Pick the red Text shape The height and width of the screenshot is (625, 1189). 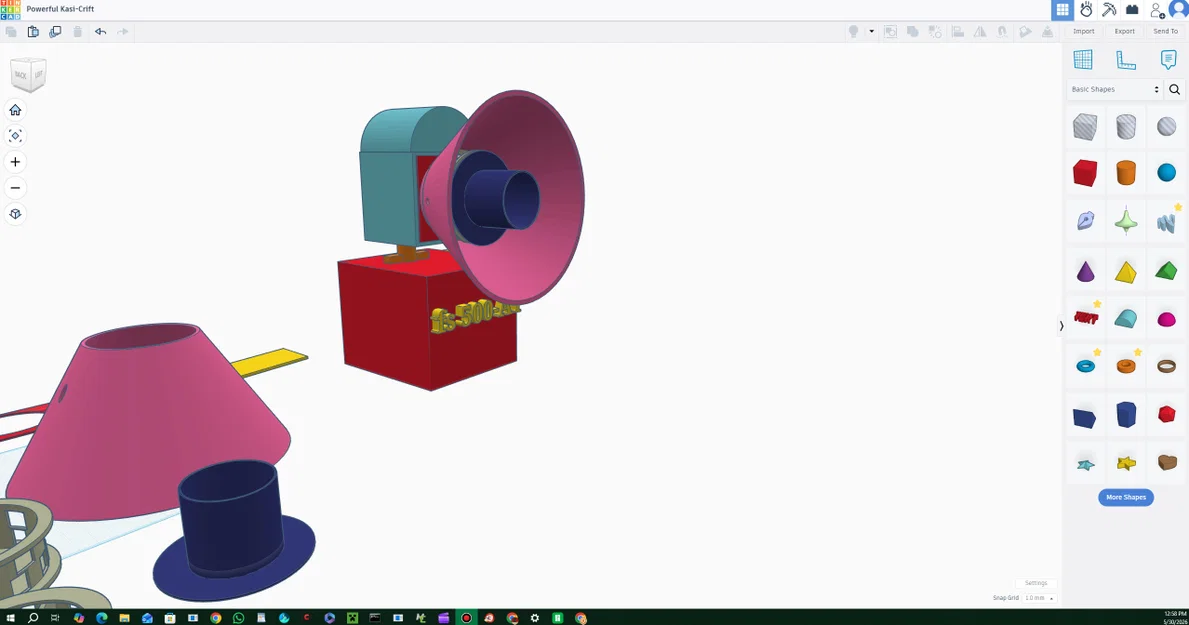(1085, 319)
